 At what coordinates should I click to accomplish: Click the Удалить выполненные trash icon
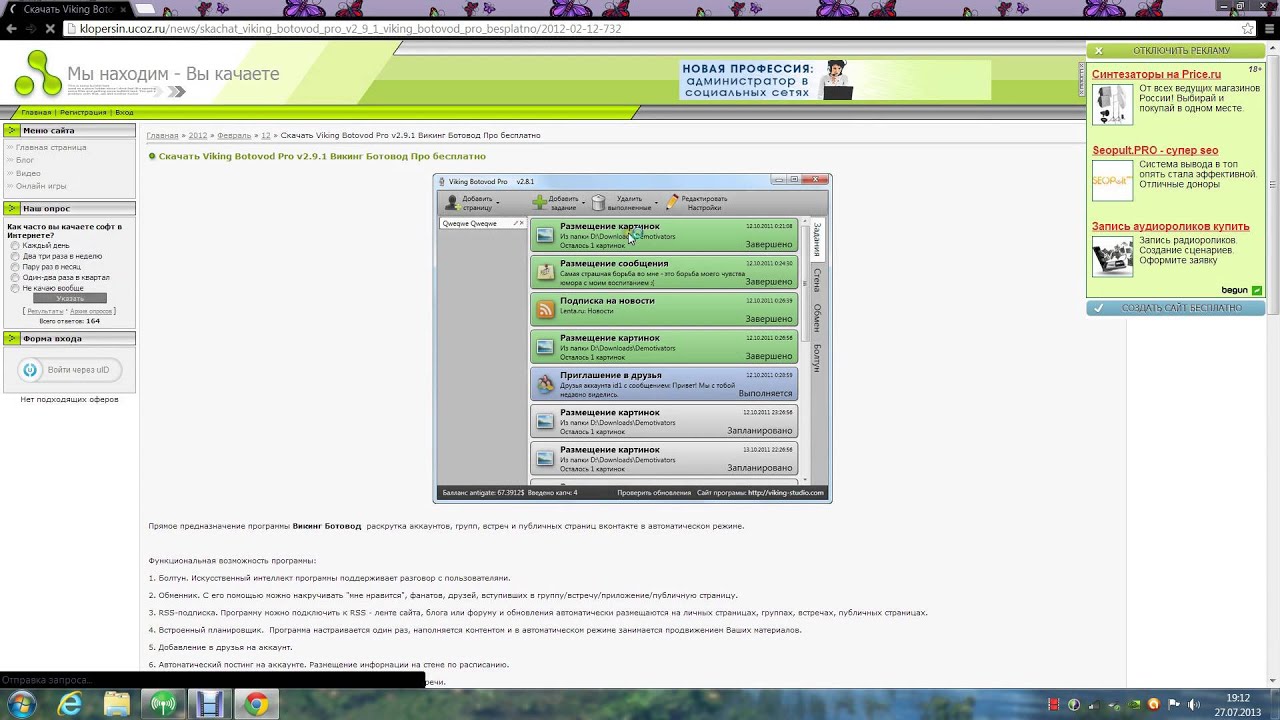(598, 203)
